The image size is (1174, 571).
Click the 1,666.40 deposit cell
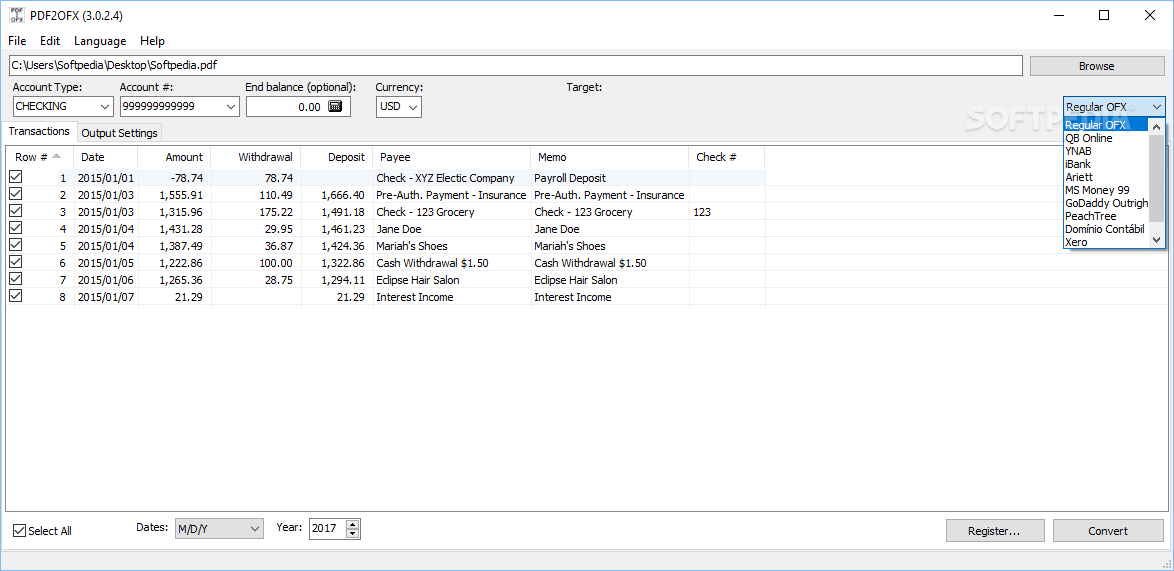(337, 195)
